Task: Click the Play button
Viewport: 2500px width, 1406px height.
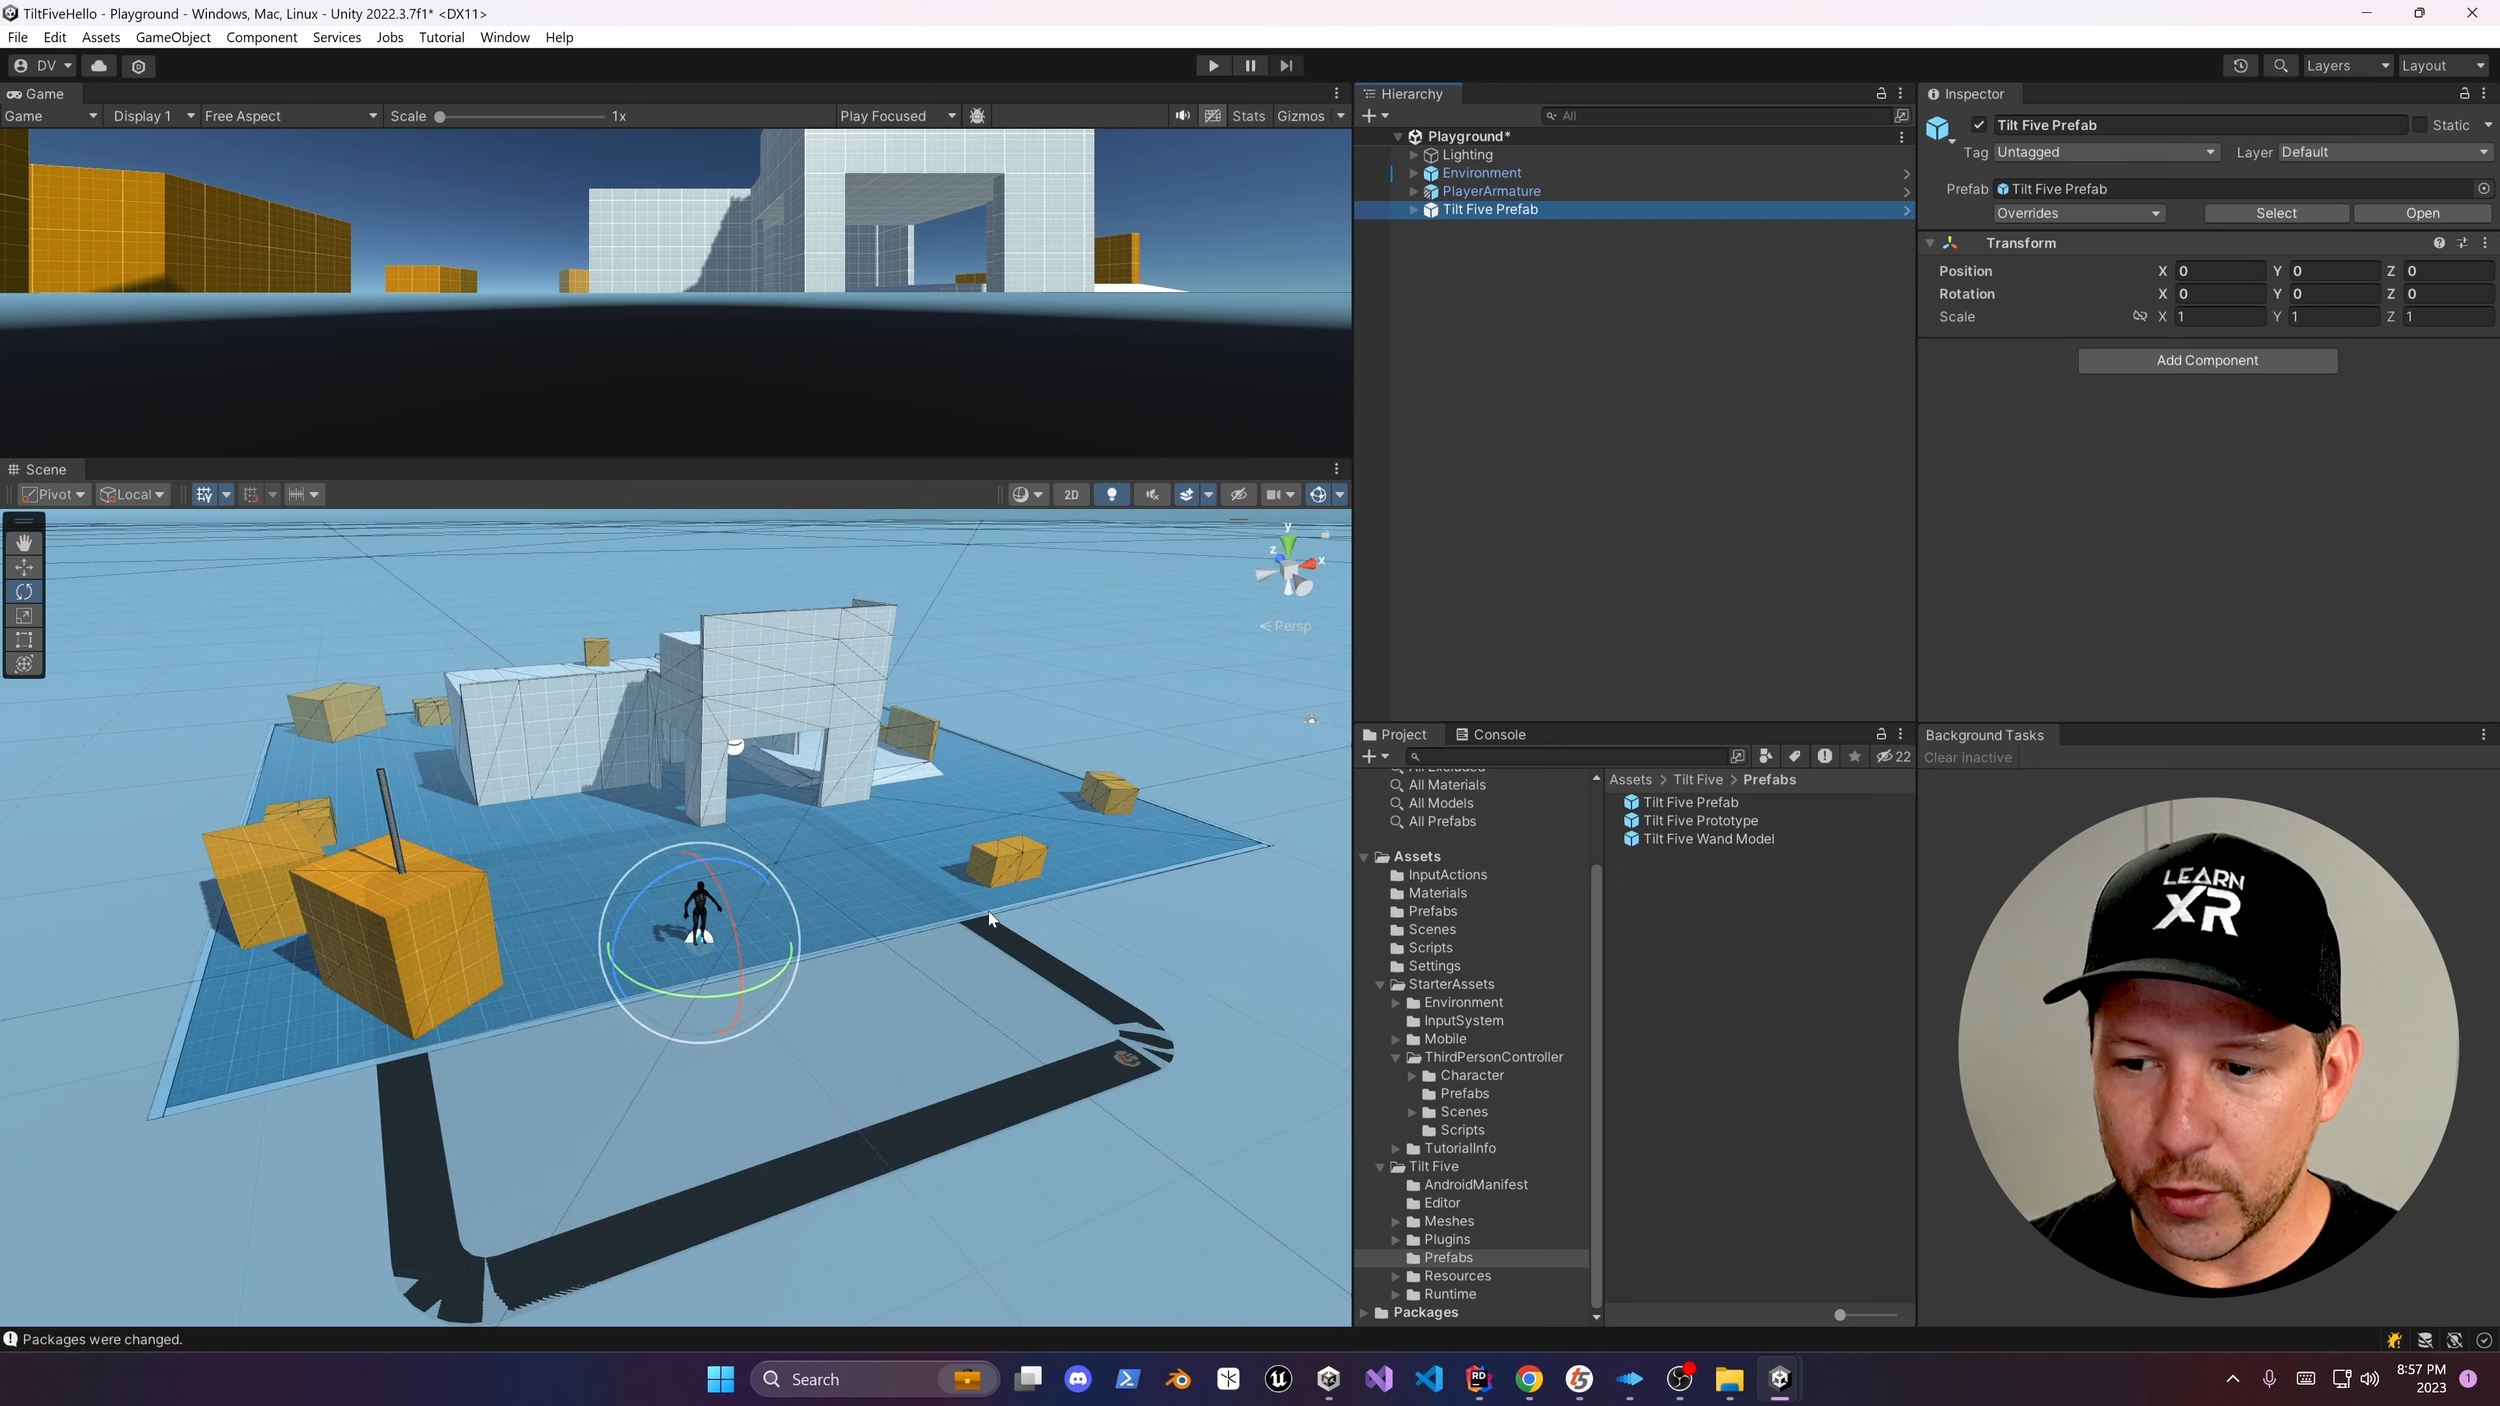Action: (1213, 66)
